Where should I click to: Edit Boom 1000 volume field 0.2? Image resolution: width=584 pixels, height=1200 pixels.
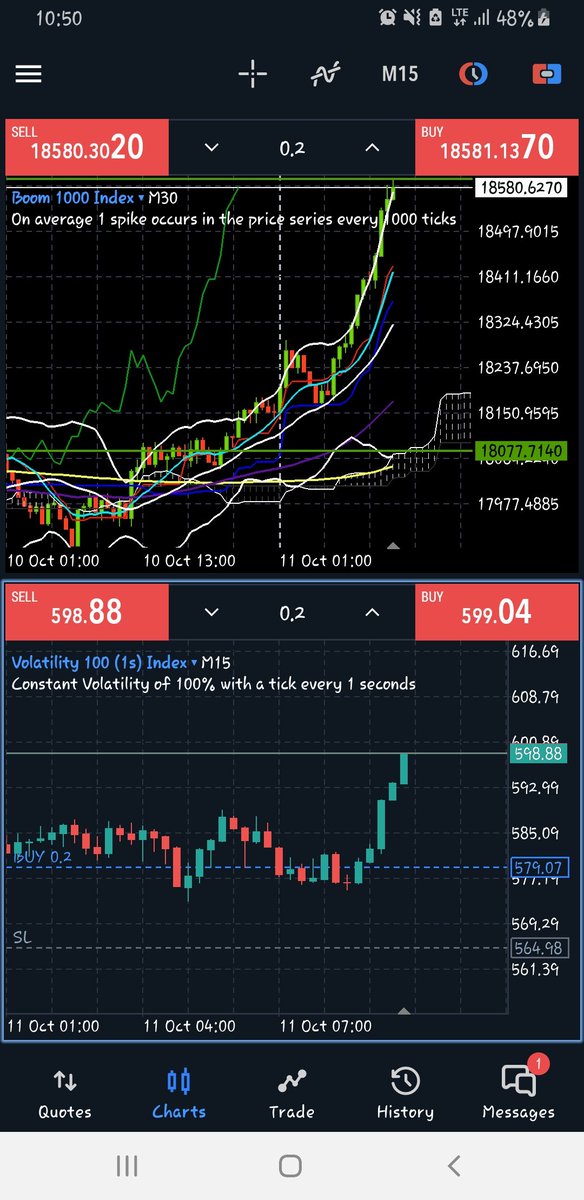(292, 148)
